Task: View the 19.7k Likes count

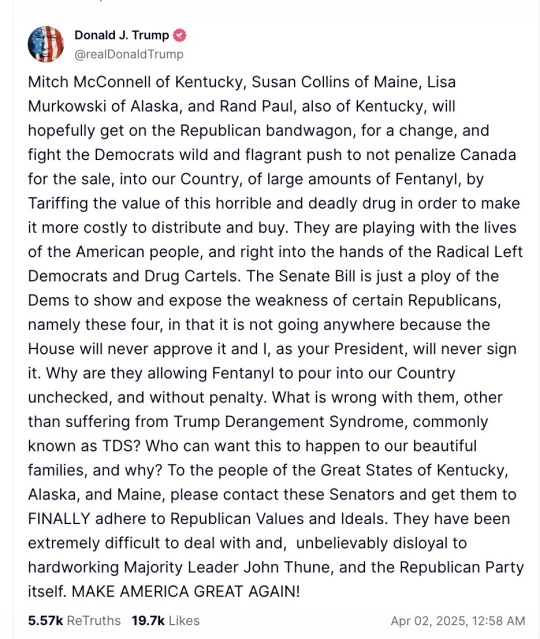Action: point(148,621)
